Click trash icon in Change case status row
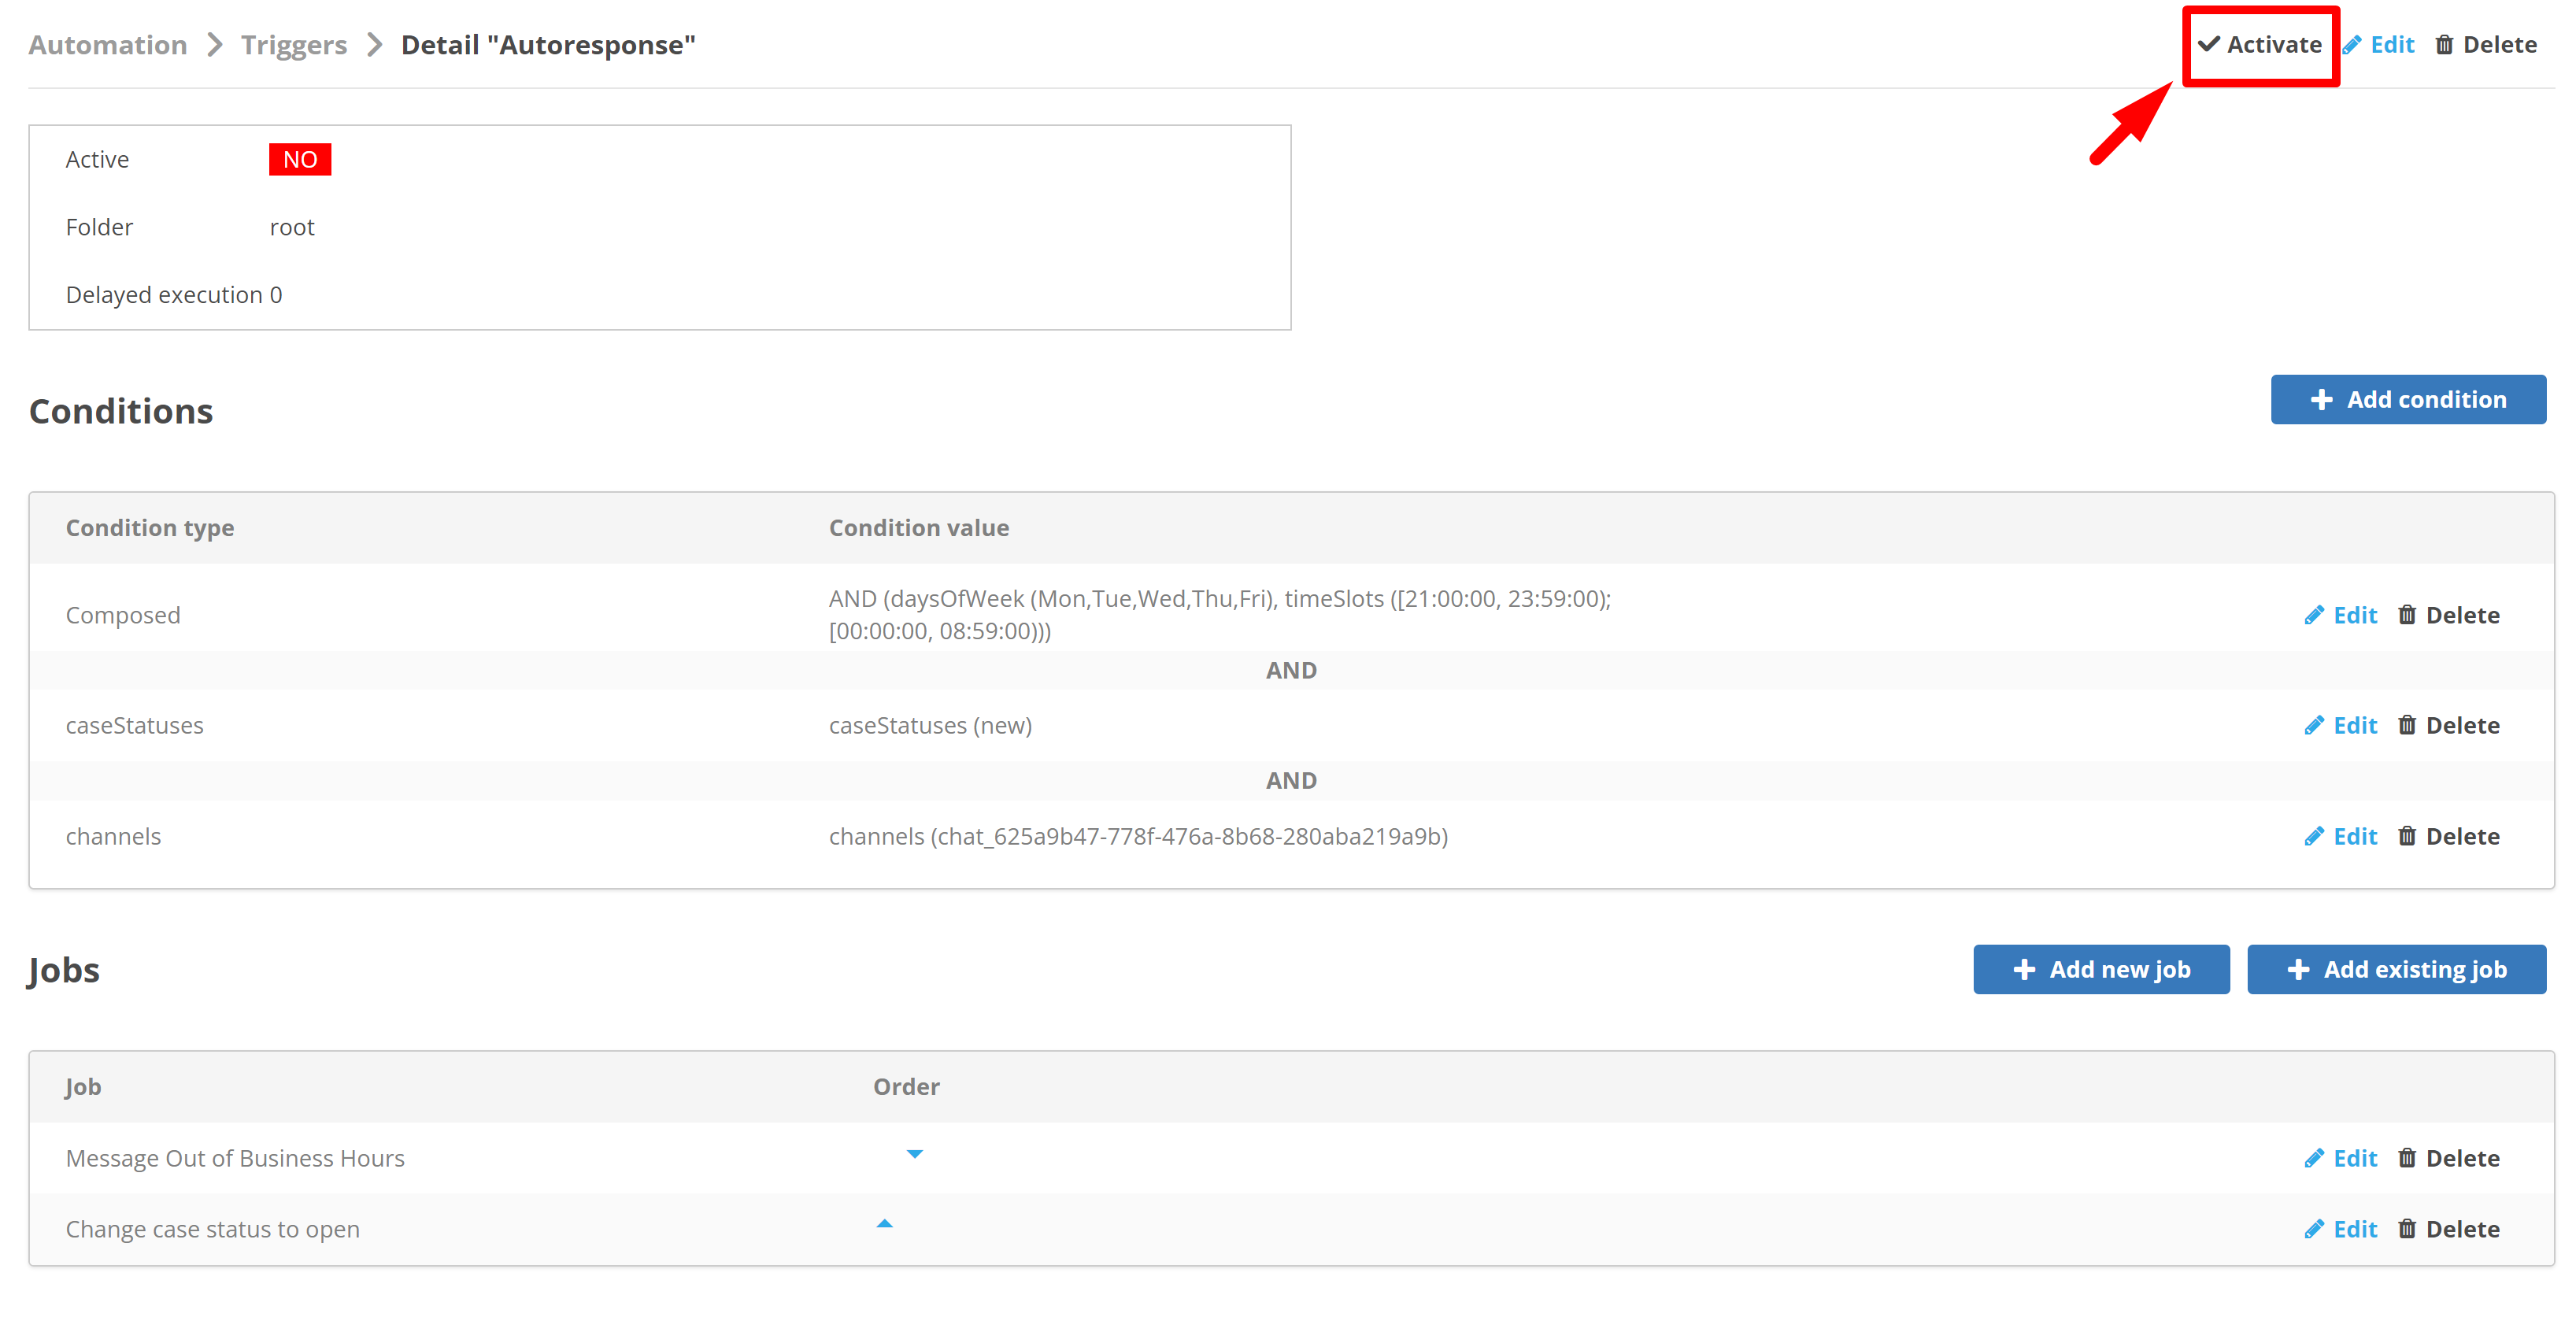The image size is (2576, 1317). coord(2407,1229)
